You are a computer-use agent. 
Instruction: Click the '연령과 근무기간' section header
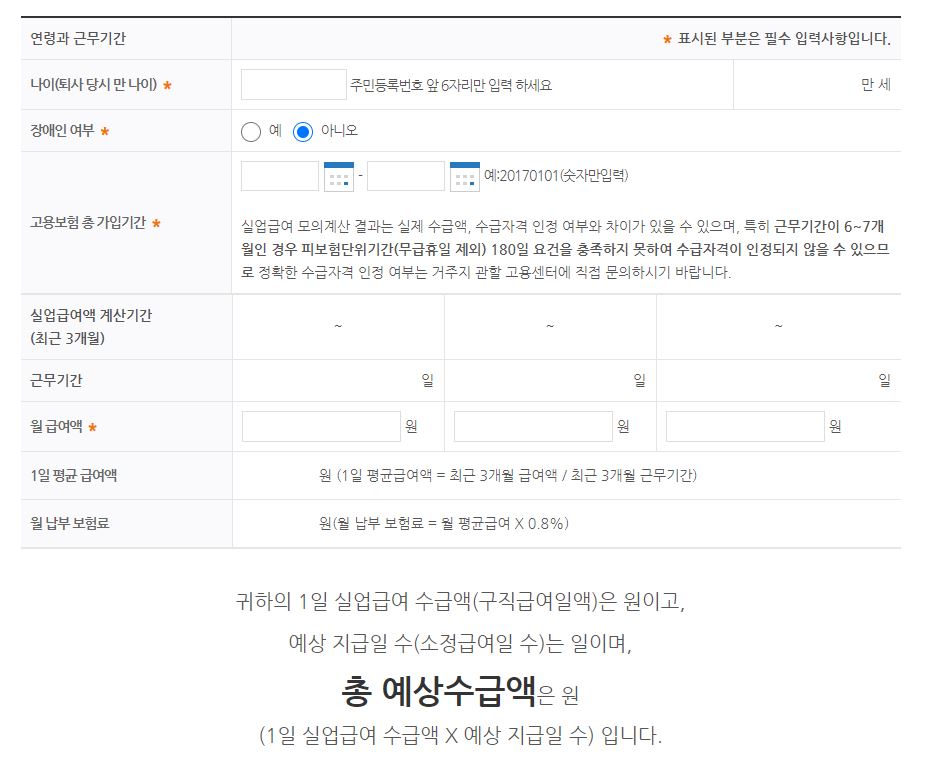78,38
